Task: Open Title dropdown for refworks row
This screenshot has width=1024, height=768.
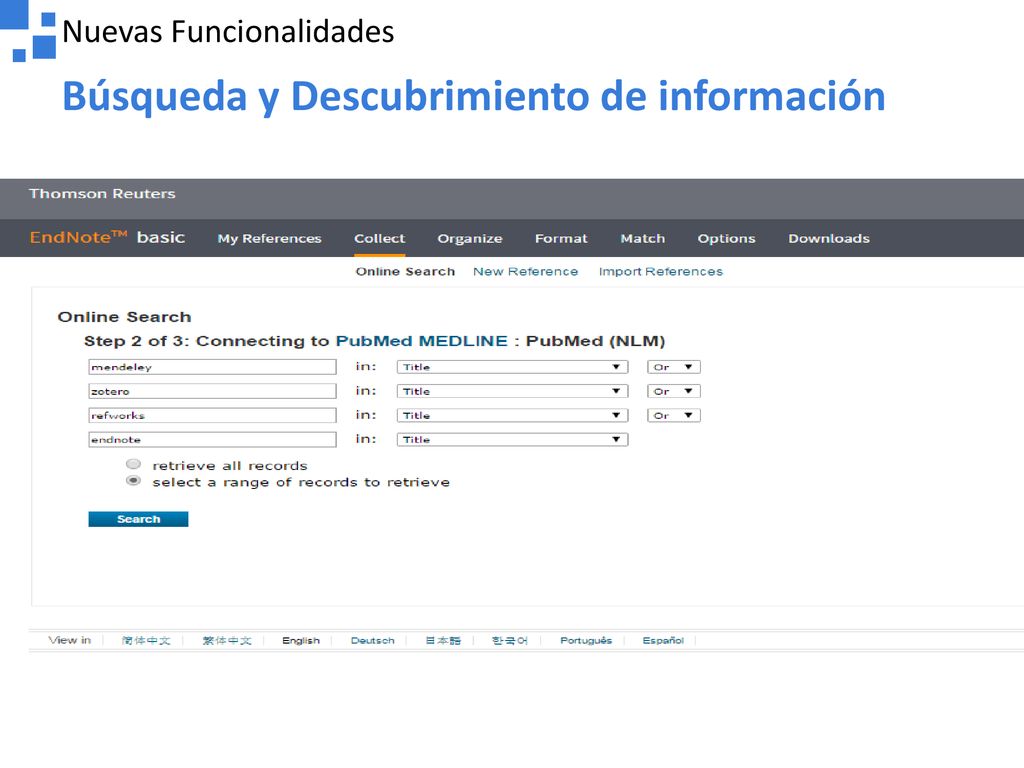Action: pos(512,415)
